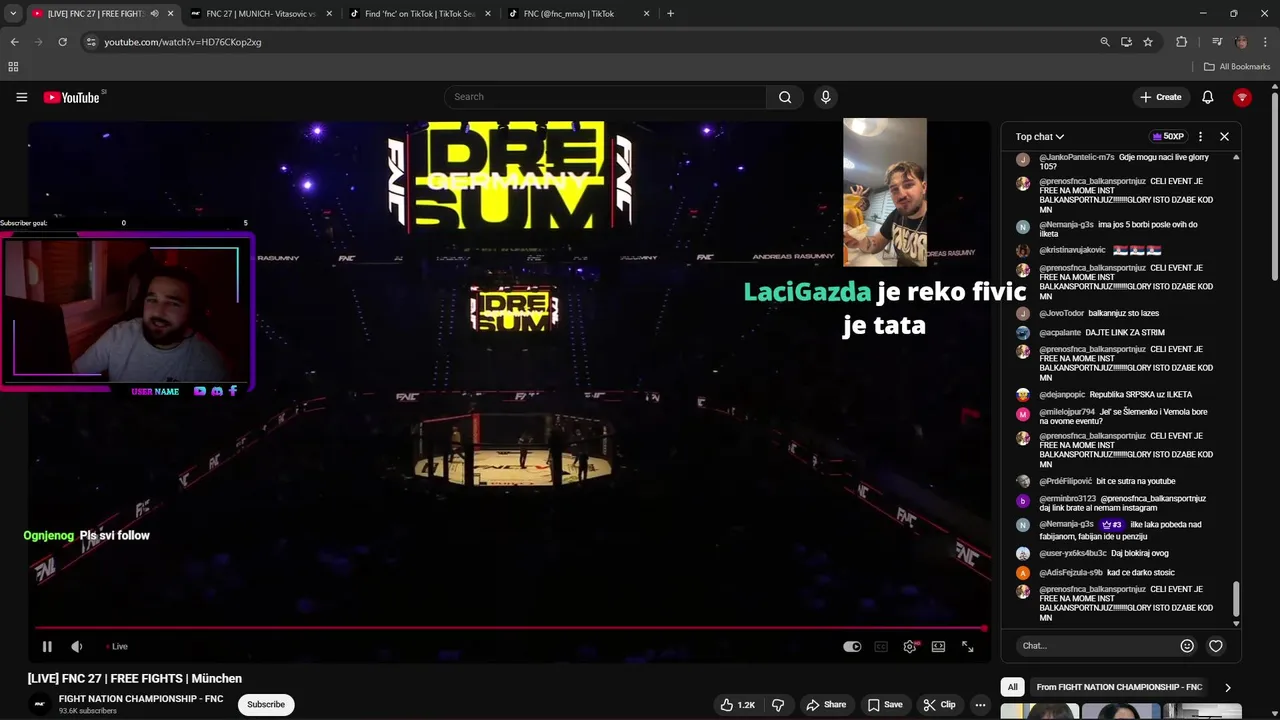The image size is (1280, 720).
Task: Close the live chat panel
Action: [x=1224, y=136]
